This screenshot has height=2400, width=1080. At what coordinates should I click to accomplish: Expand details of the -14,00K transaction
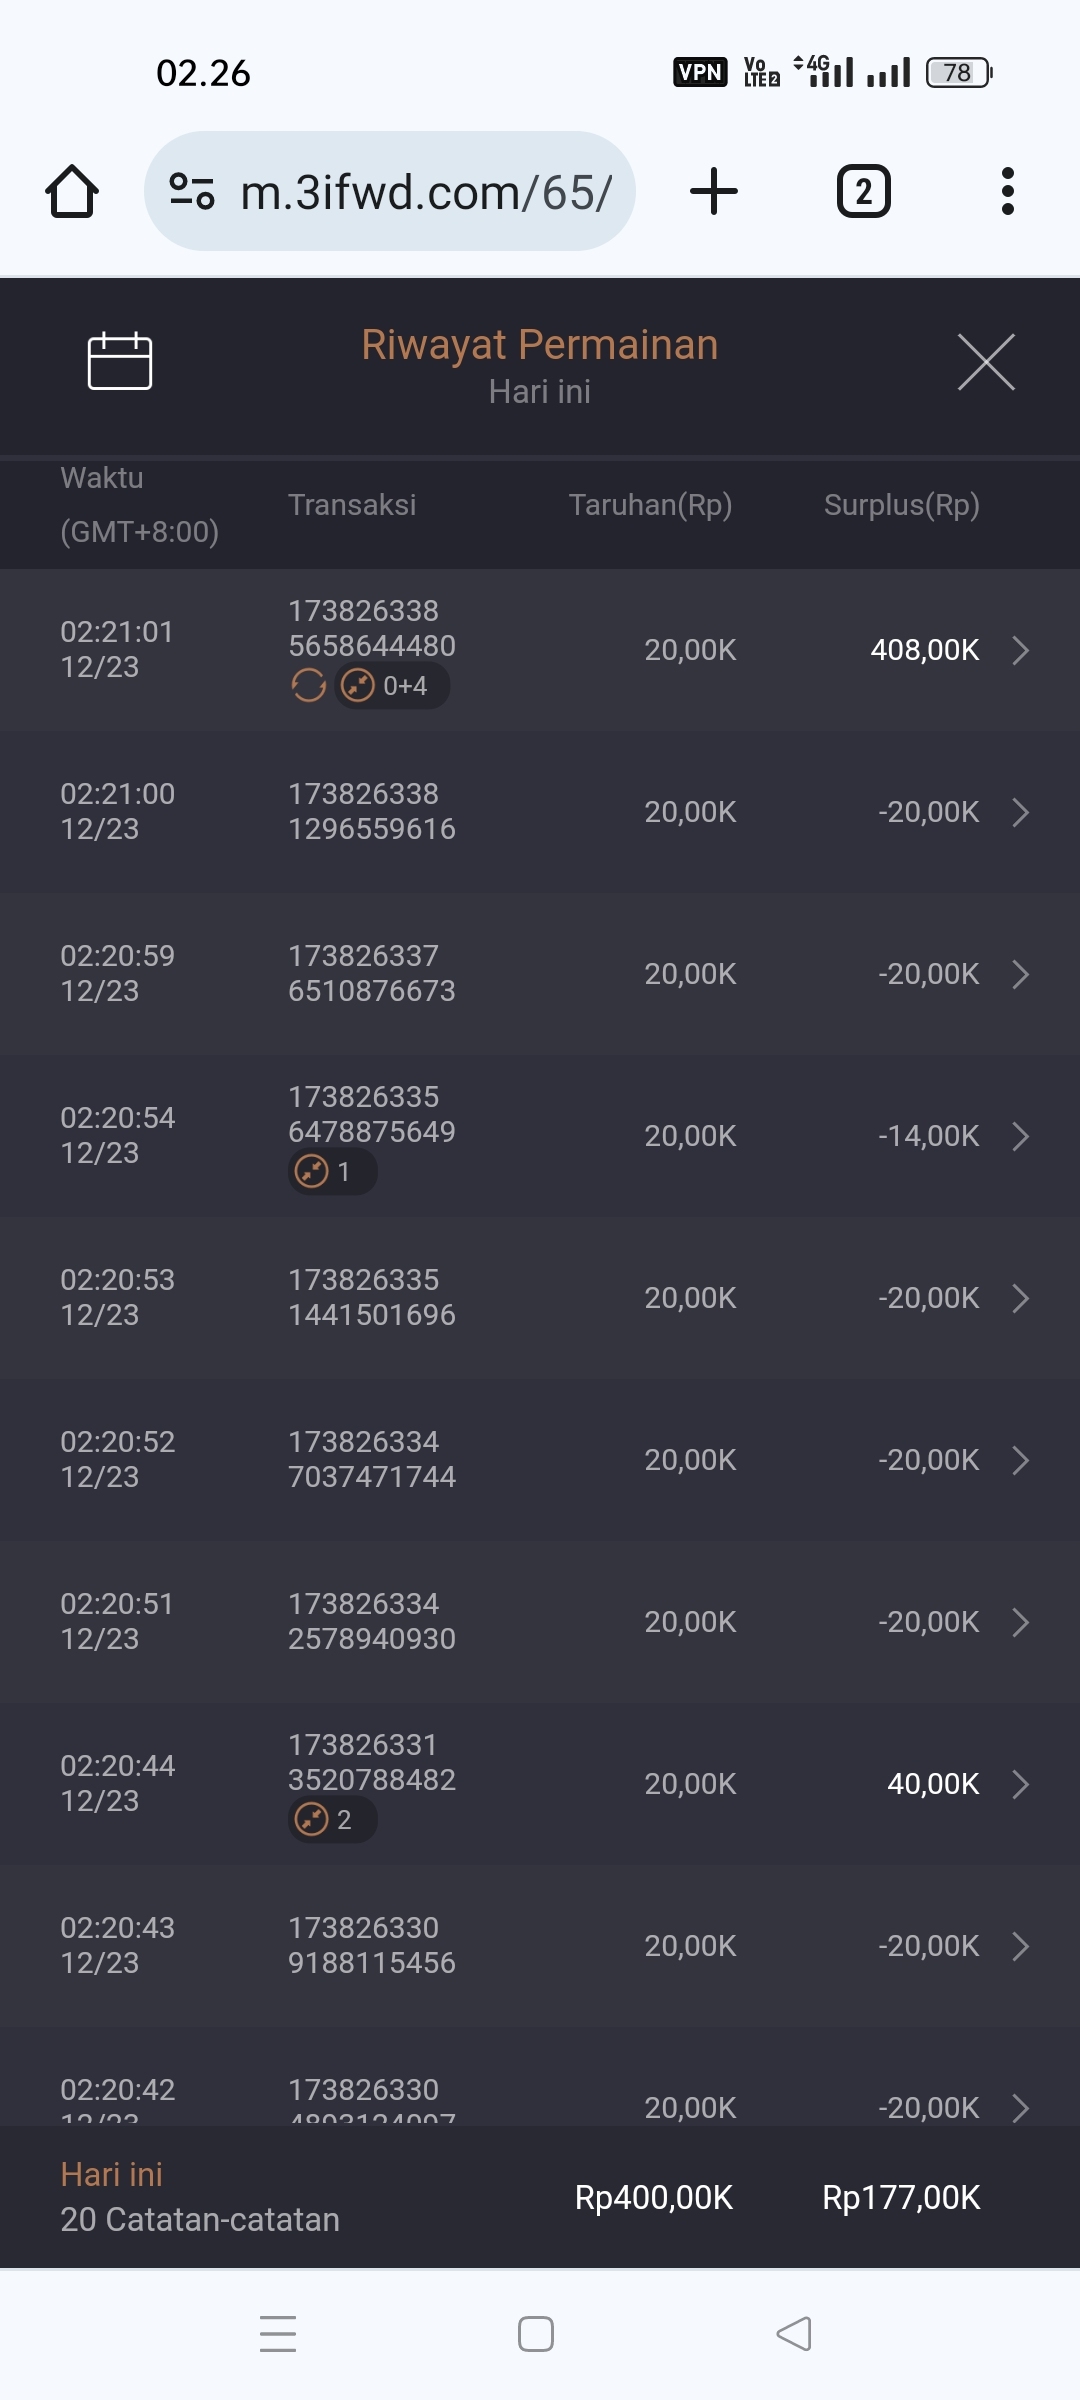[x=1020, y=1136]
